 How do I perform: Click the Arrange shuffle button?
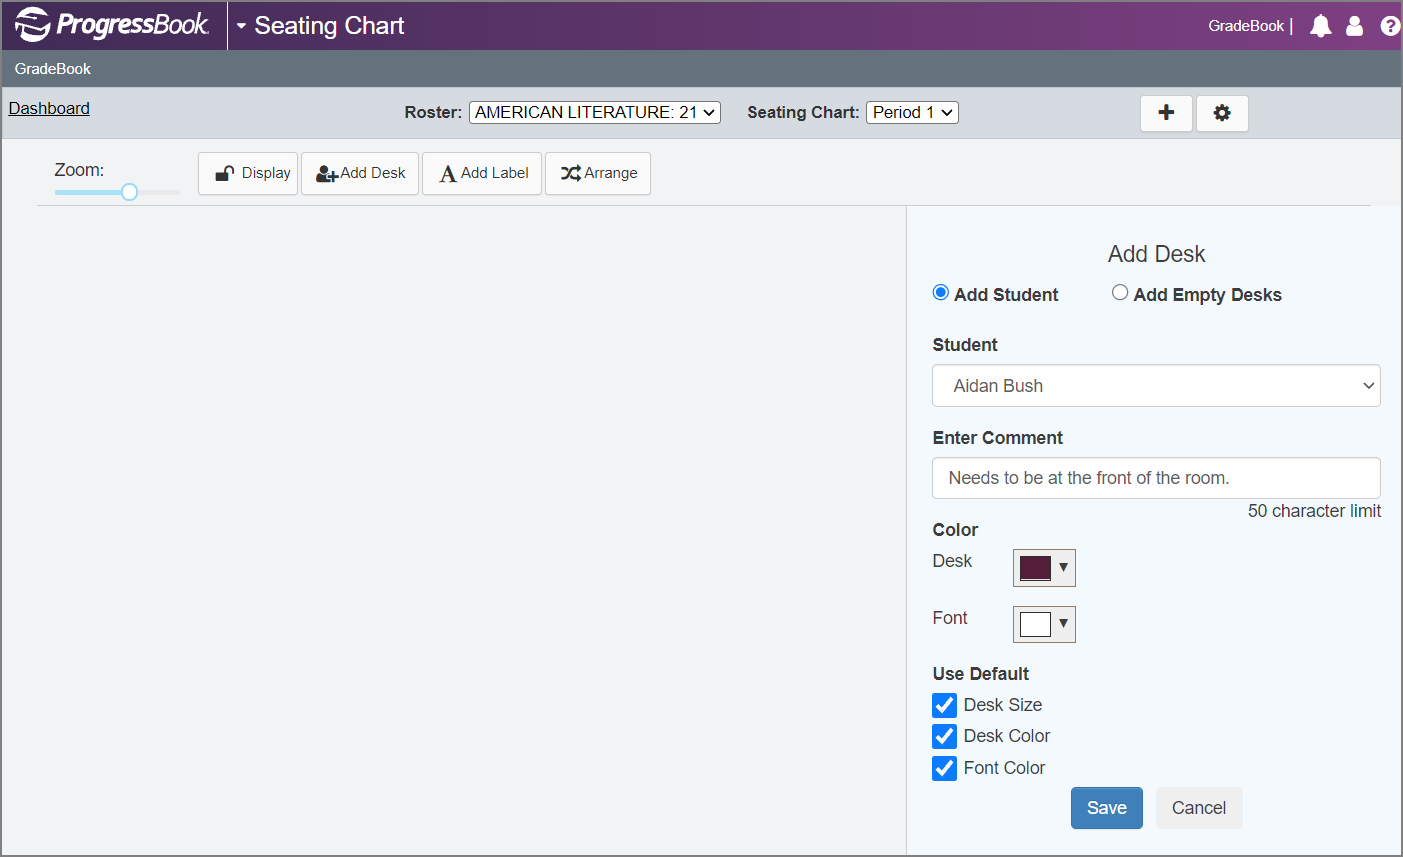pyautogui.click(x=598, y=173)
